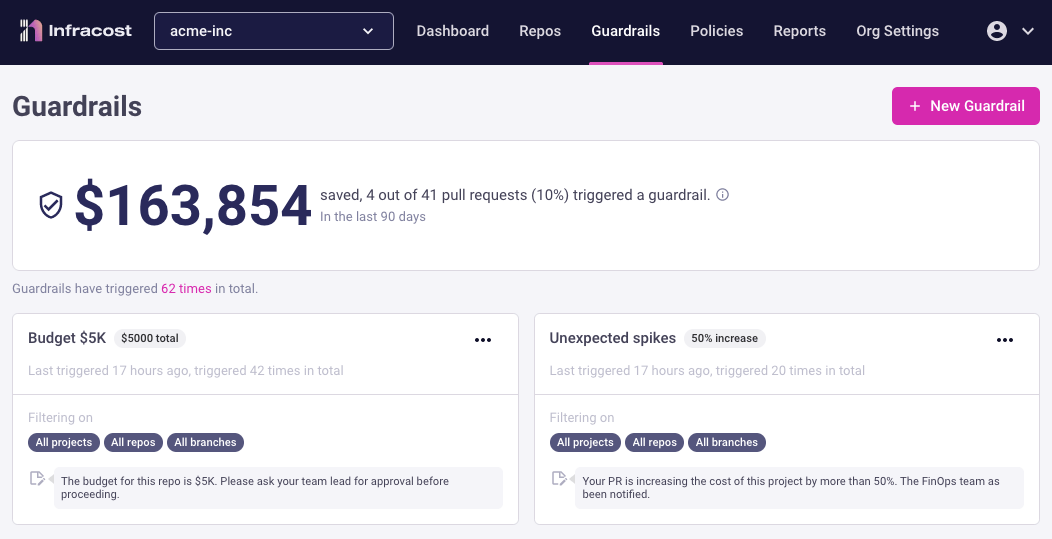Click the shield checkmark icon
1052x539 pixels.
tap(51, 205)
